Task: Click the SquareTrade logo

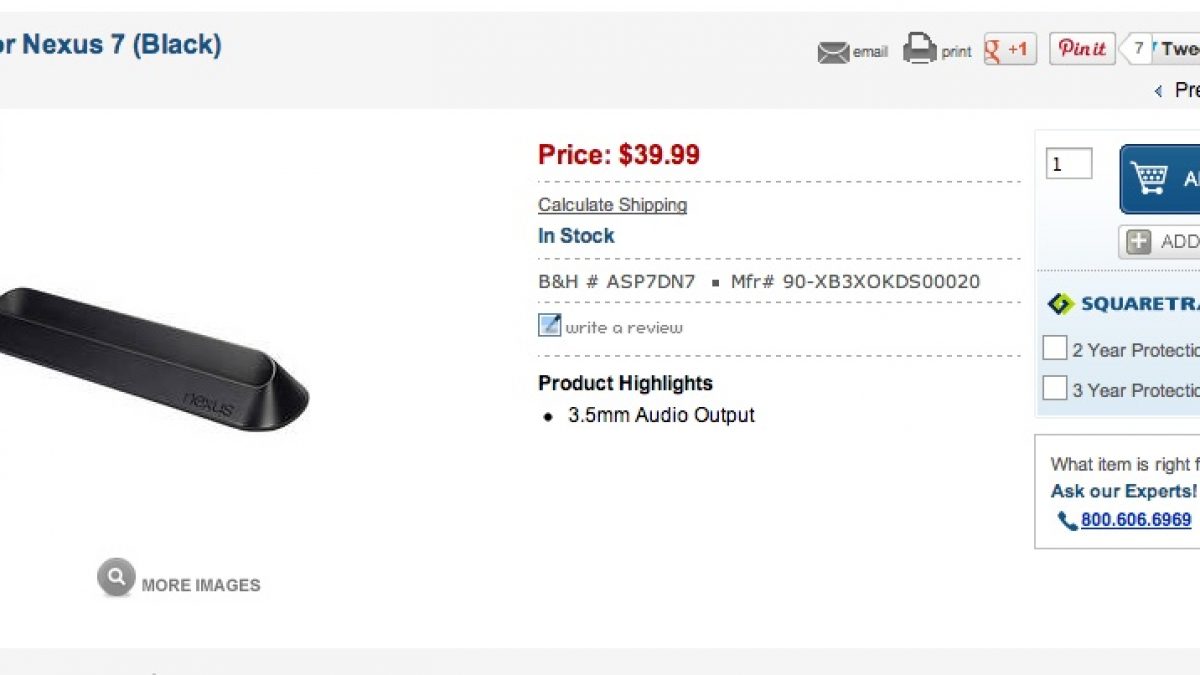Action: point(1122,304)
